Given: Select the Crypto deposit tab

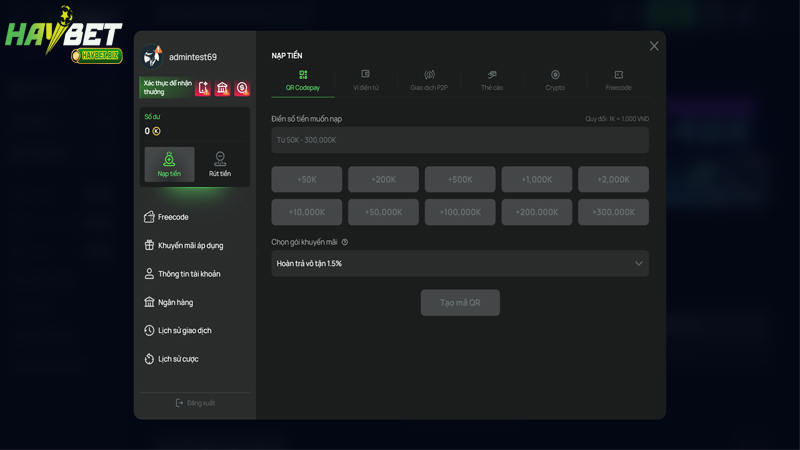Looking at the screenshot, I should (x=555, y=80).
